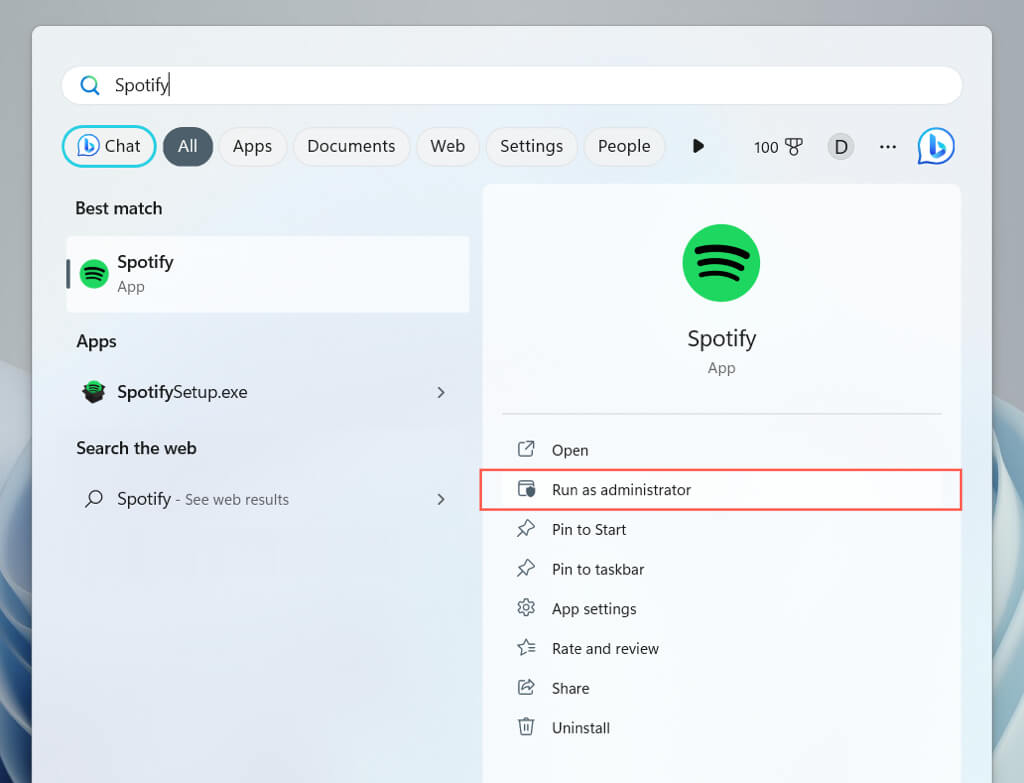Click the Spotify title in preview pane

[722, 339]
